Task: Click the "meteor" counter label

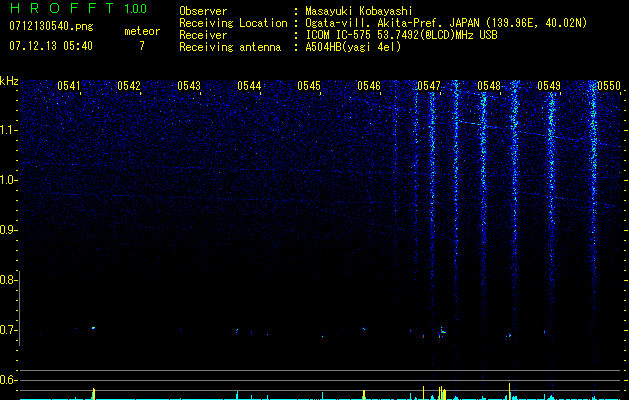Action: coord(142,31)
